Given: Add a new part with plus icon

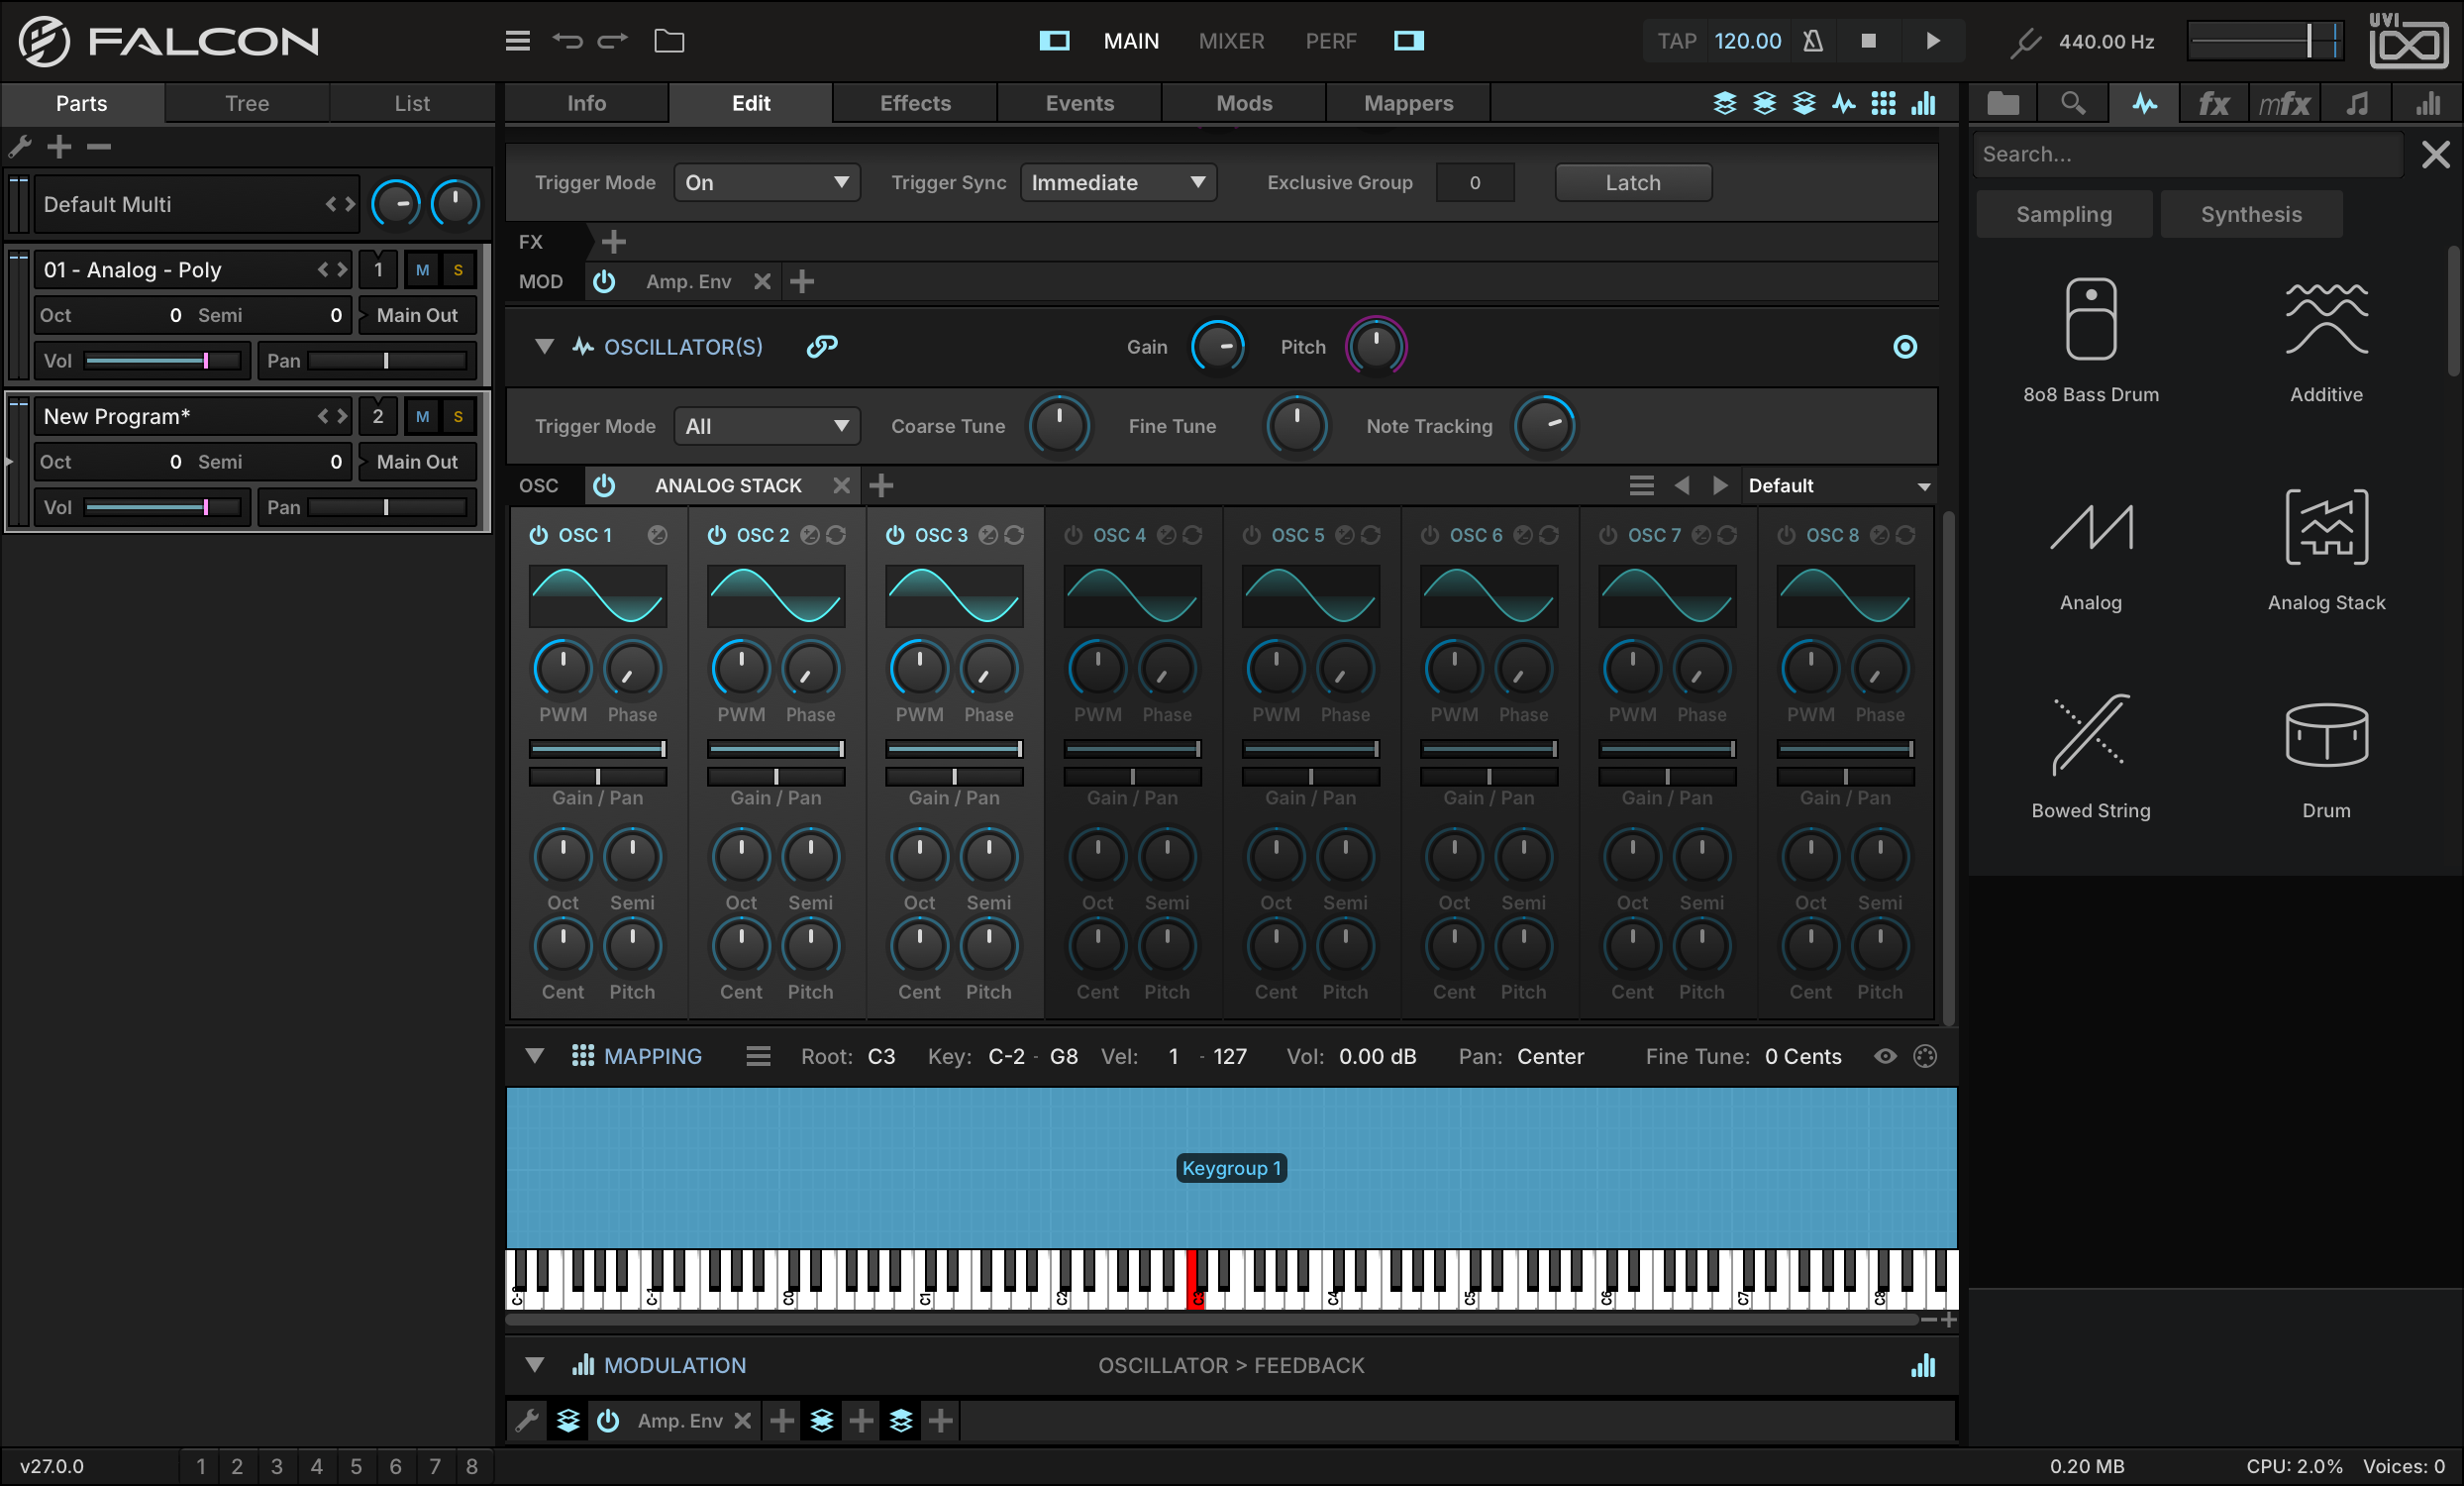Looking at the screenshot, I should click(59, 147).
